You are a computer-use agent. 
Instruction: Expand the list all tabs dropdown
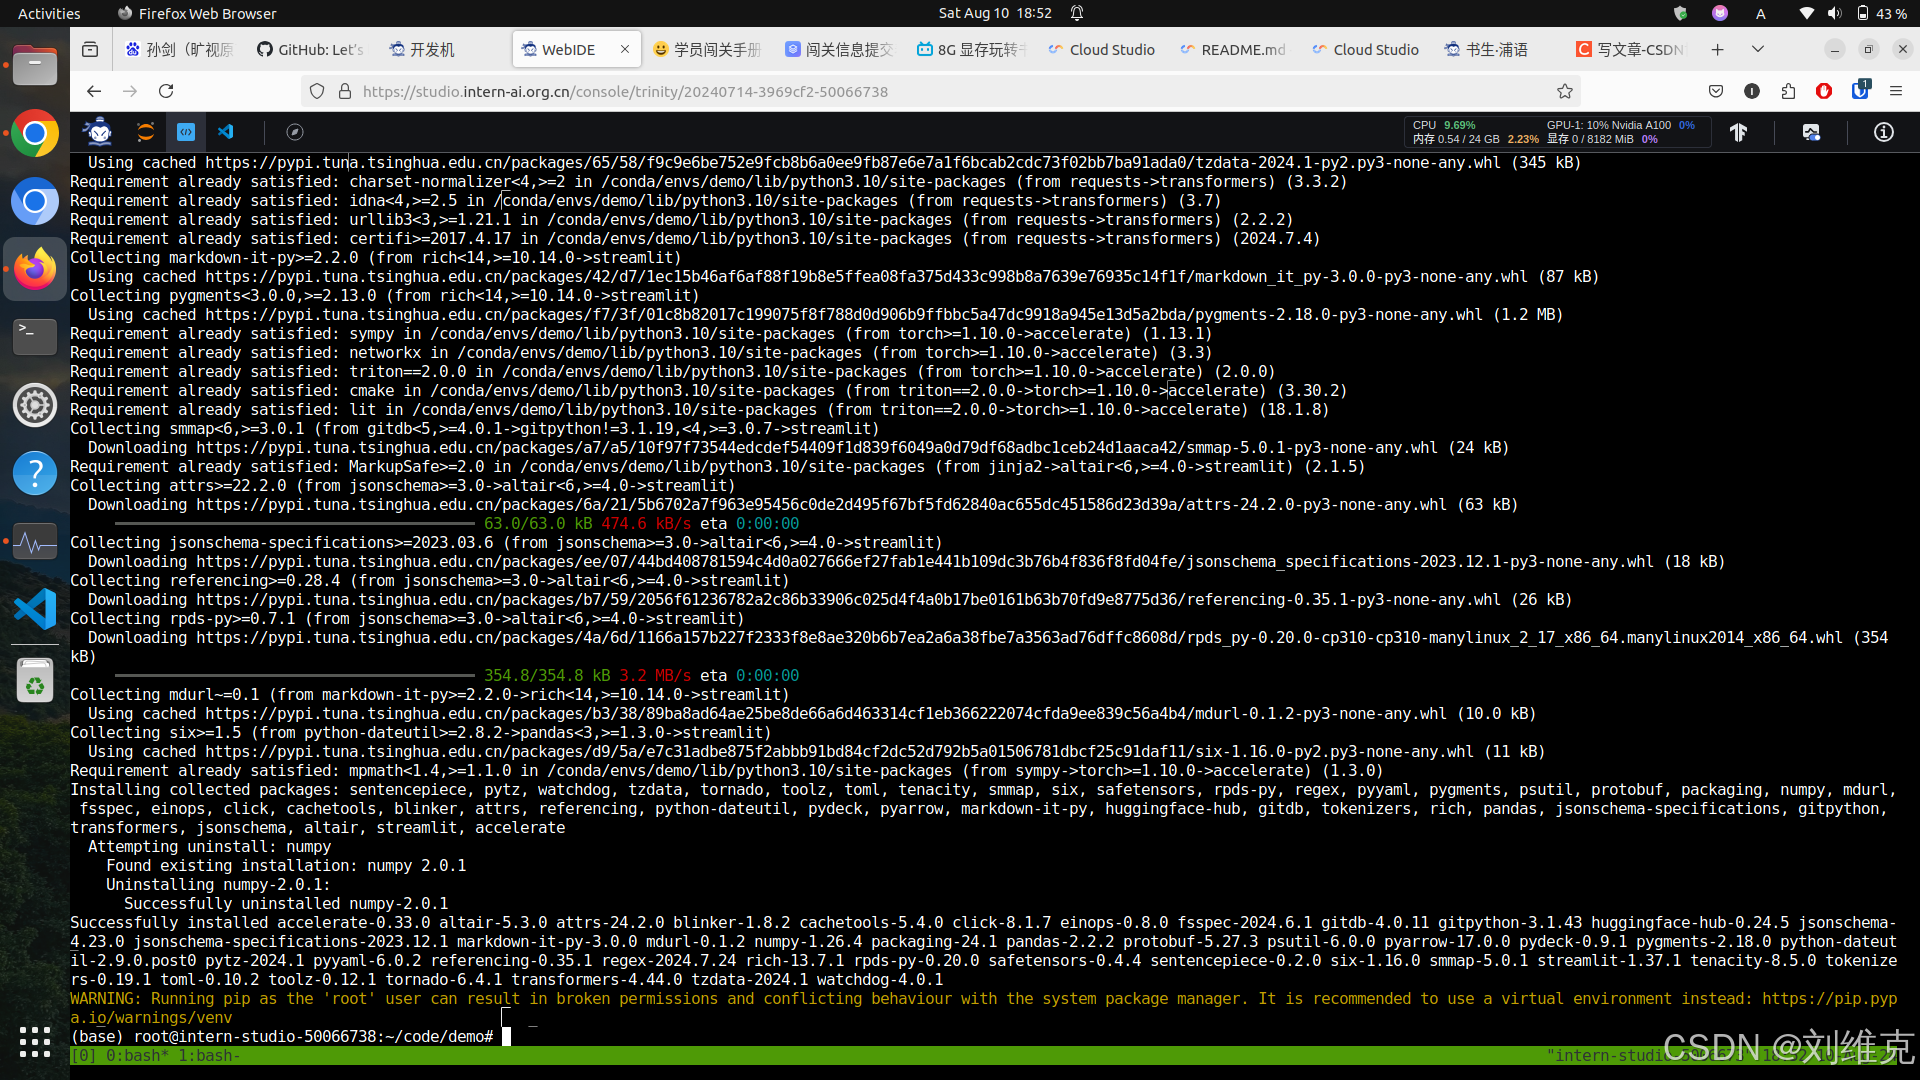pos(1758,49)
